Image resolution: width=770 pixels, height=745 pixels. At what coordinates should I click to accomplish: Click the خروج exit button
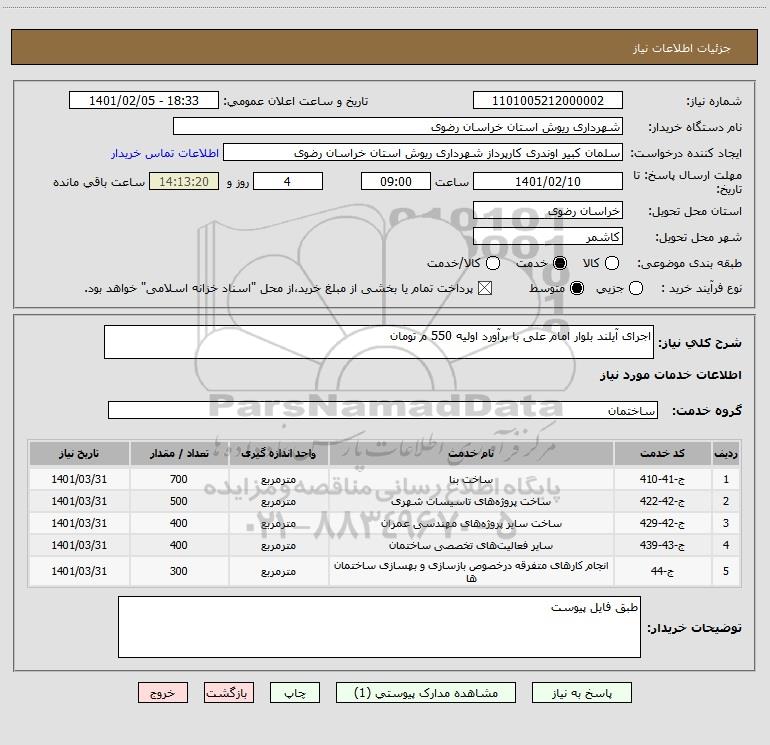[163, 693]
